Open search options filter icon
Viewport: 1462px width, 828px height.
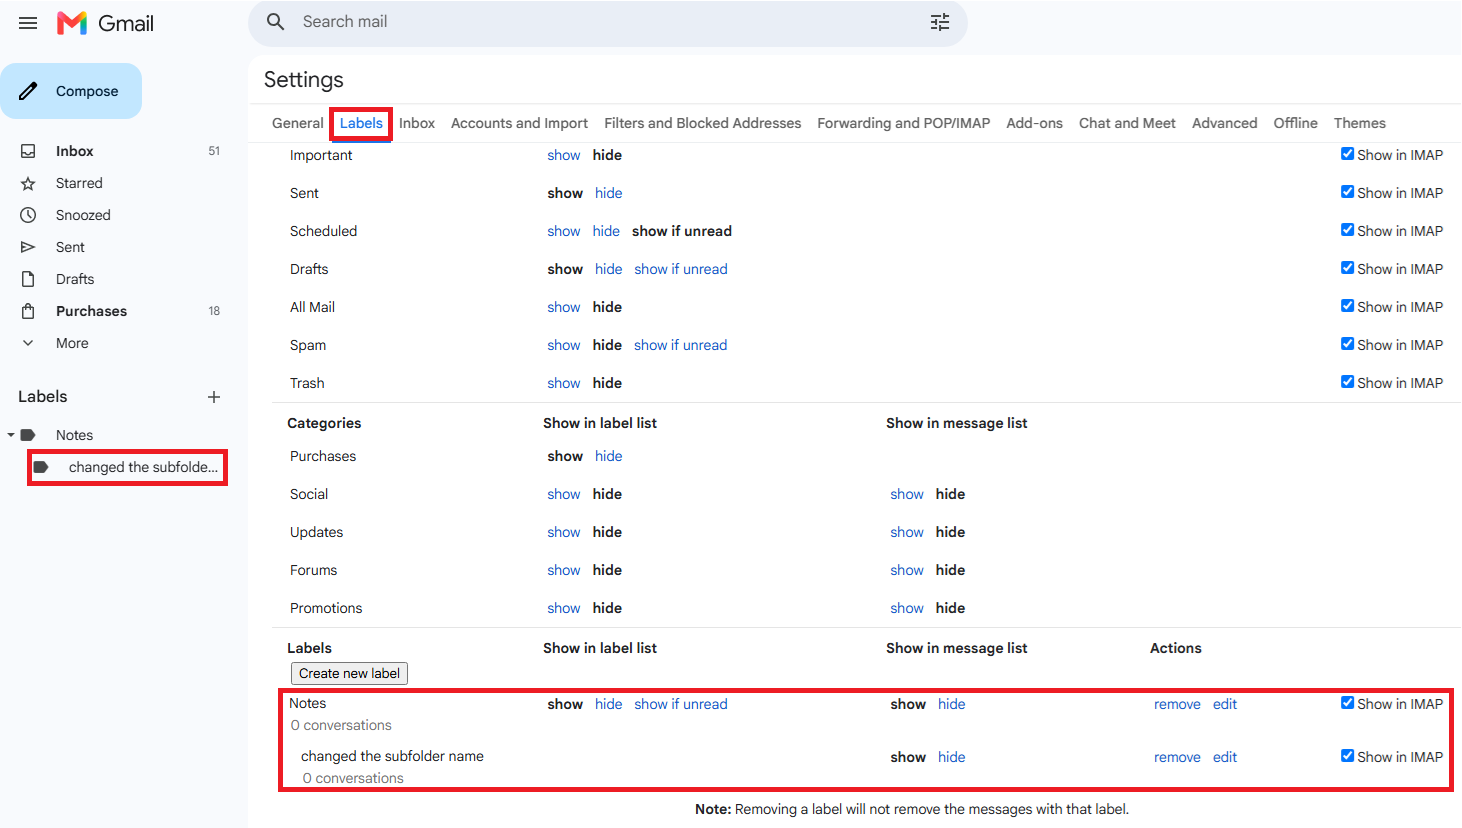pyautogui.click(x=940, y=22)
